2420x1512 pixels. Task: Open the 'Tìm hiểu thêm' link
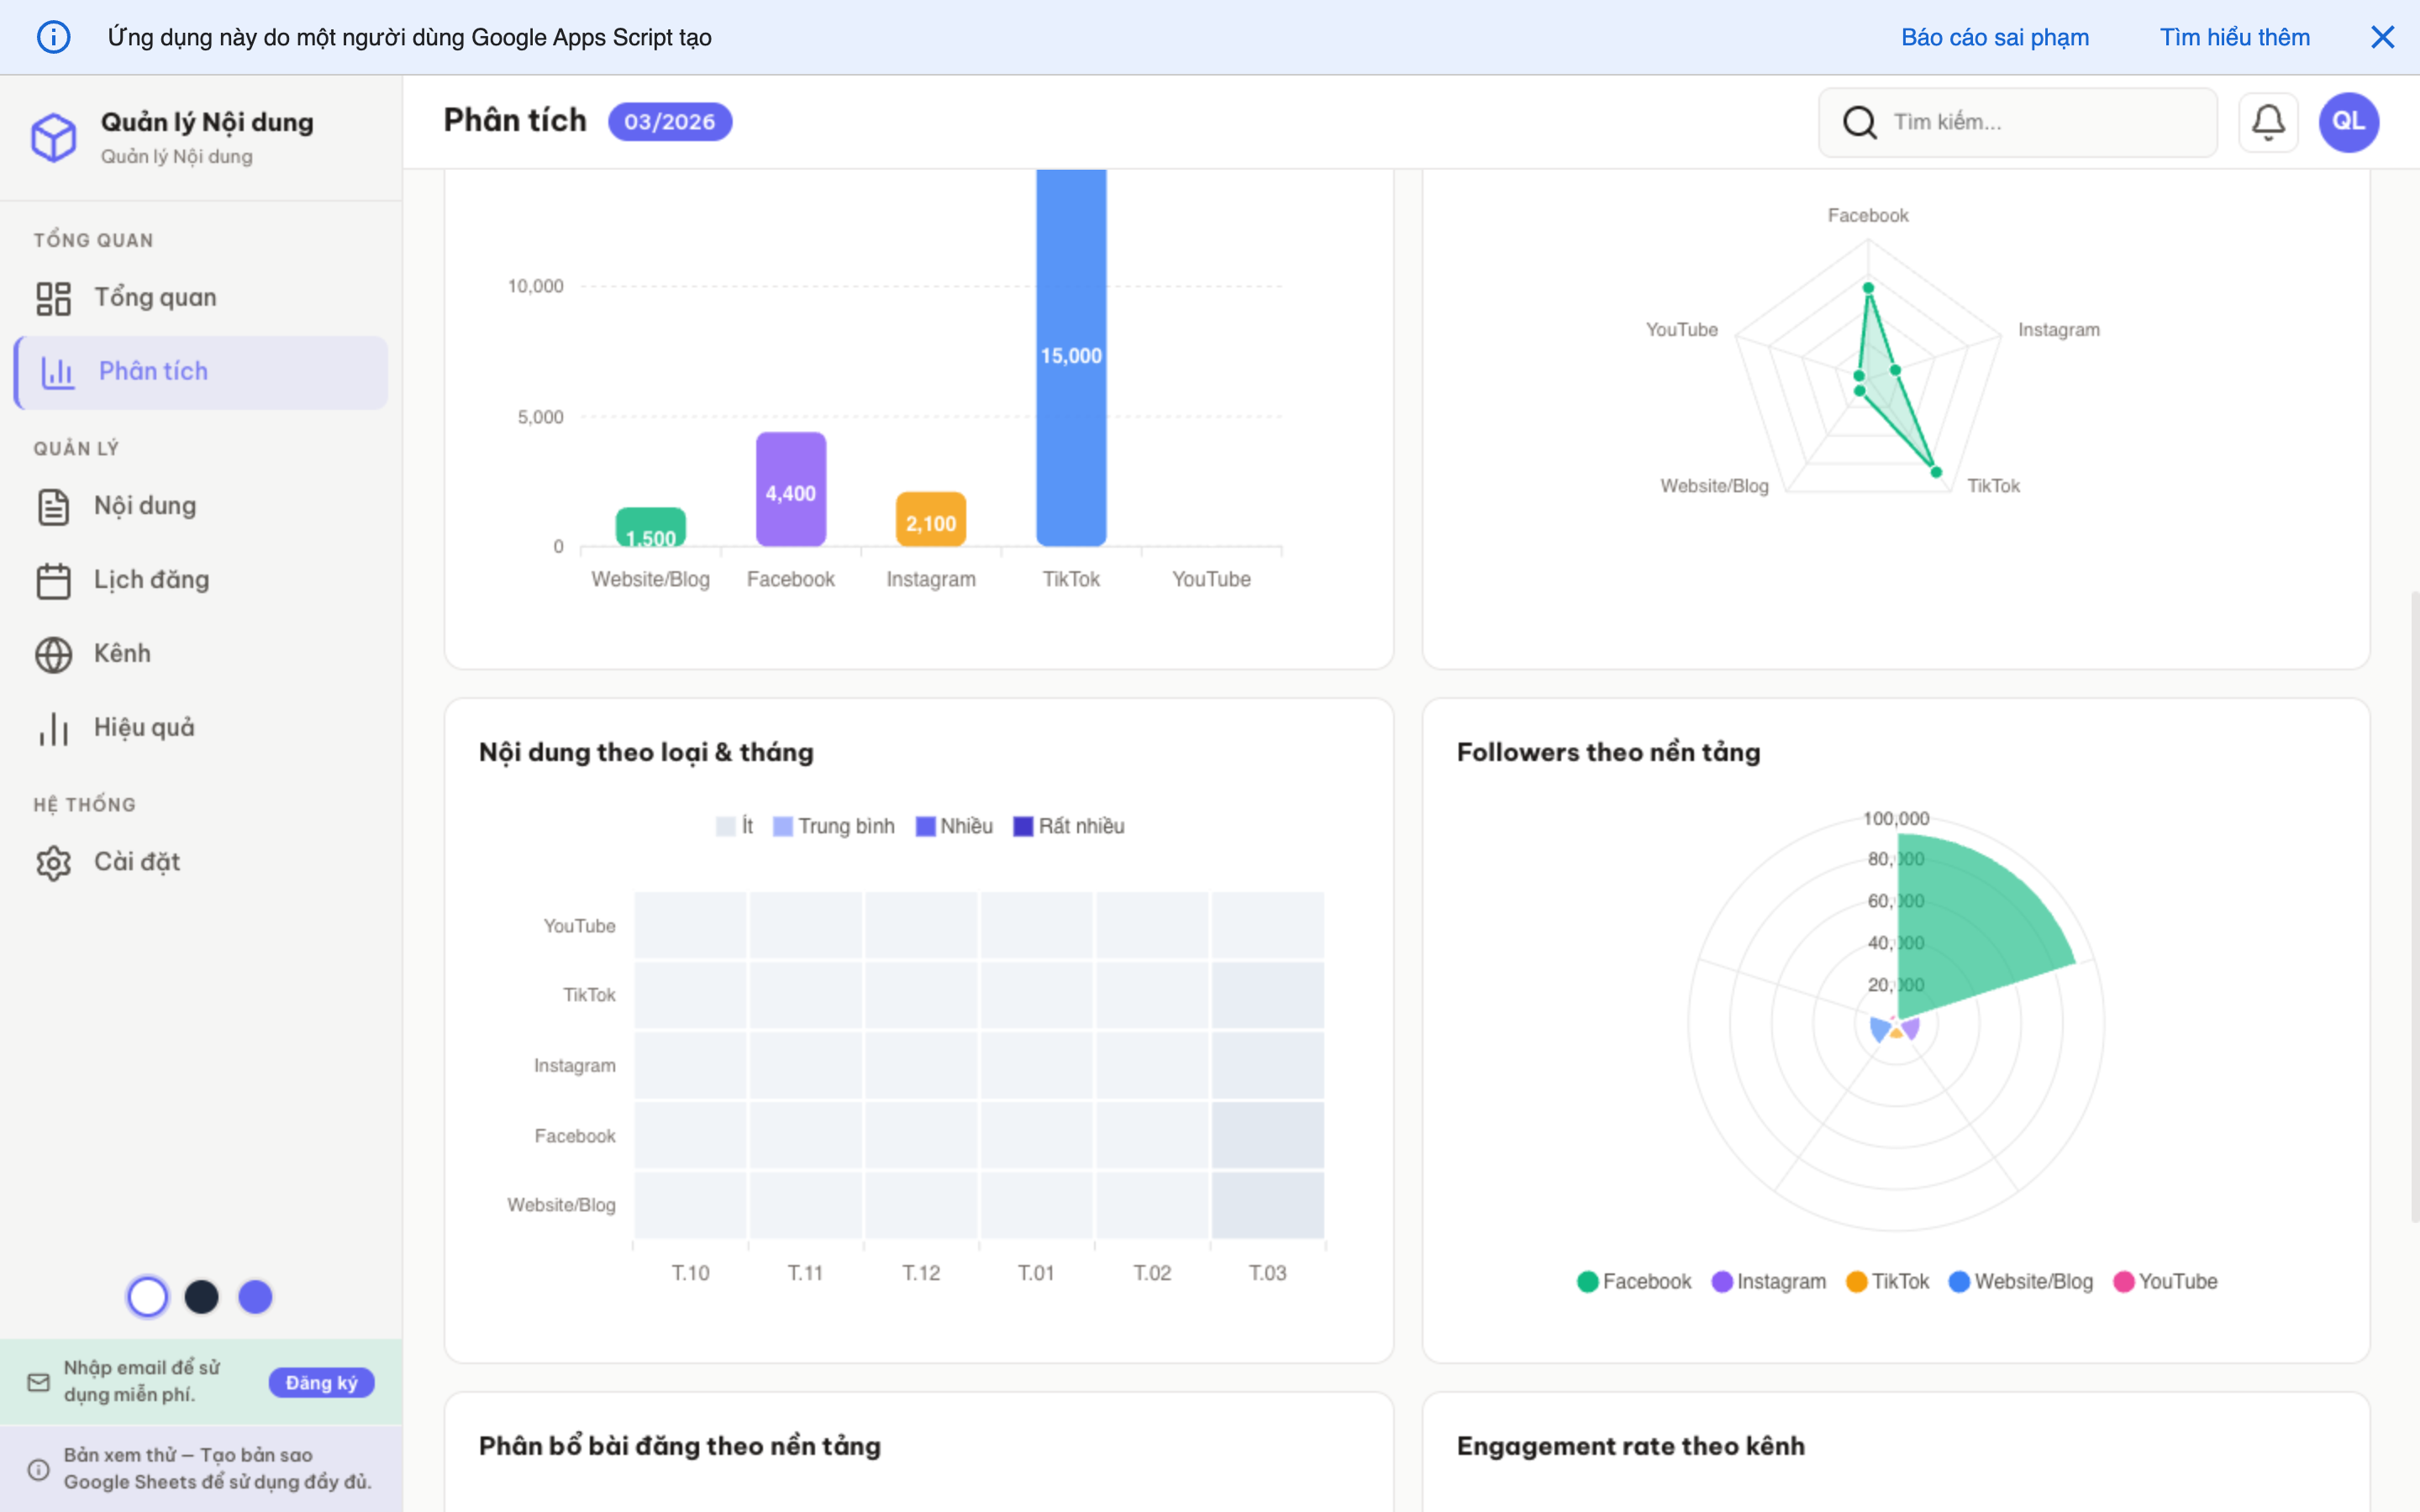2234,37
